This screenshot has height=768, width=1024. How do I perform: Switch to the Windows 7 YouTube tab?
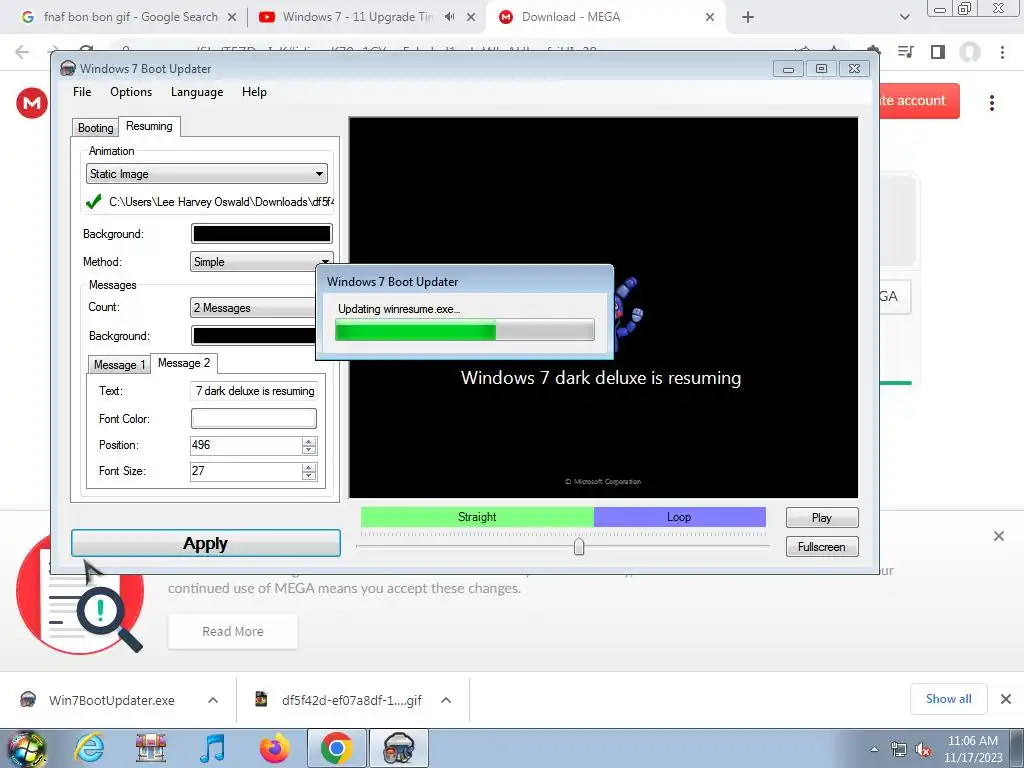coord(357,17)
